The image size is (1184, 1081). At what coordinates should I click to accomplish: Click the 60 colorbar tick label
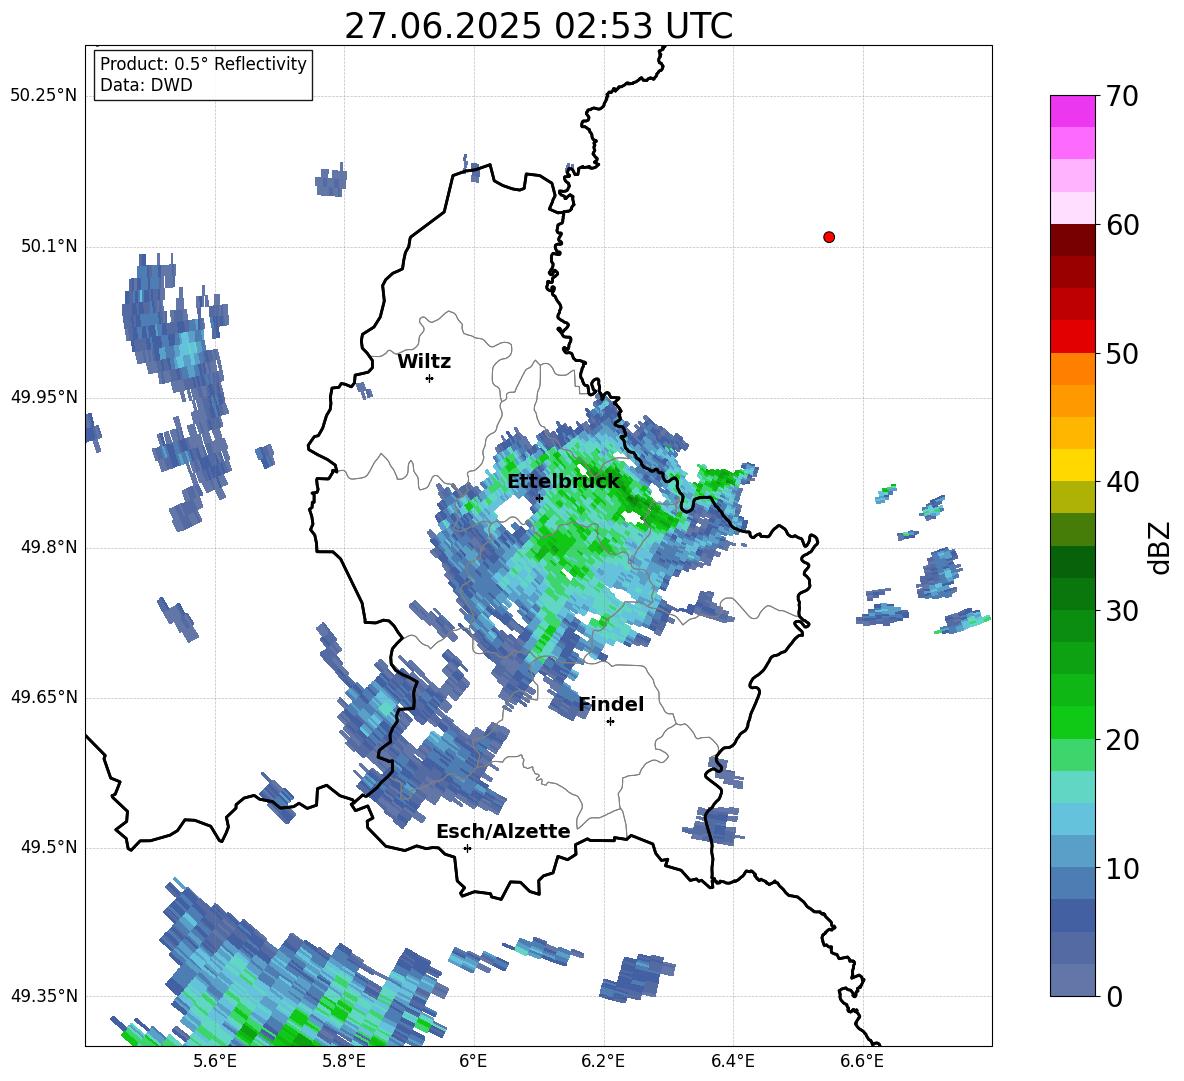(1122, 225)
